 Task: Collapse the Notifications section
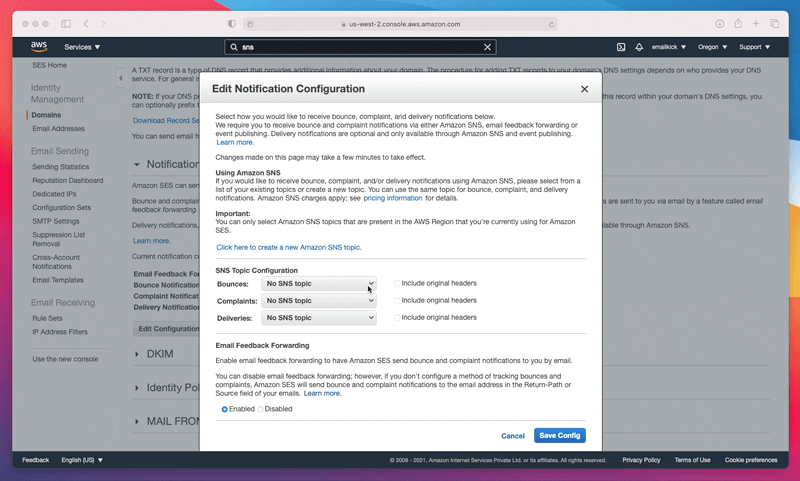137,164
